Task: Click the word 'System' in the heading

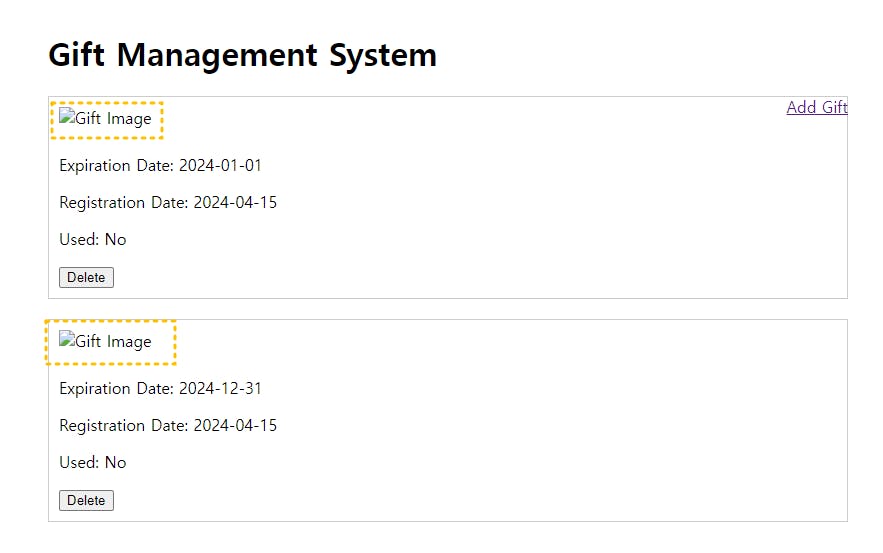Action: point(383,56)
